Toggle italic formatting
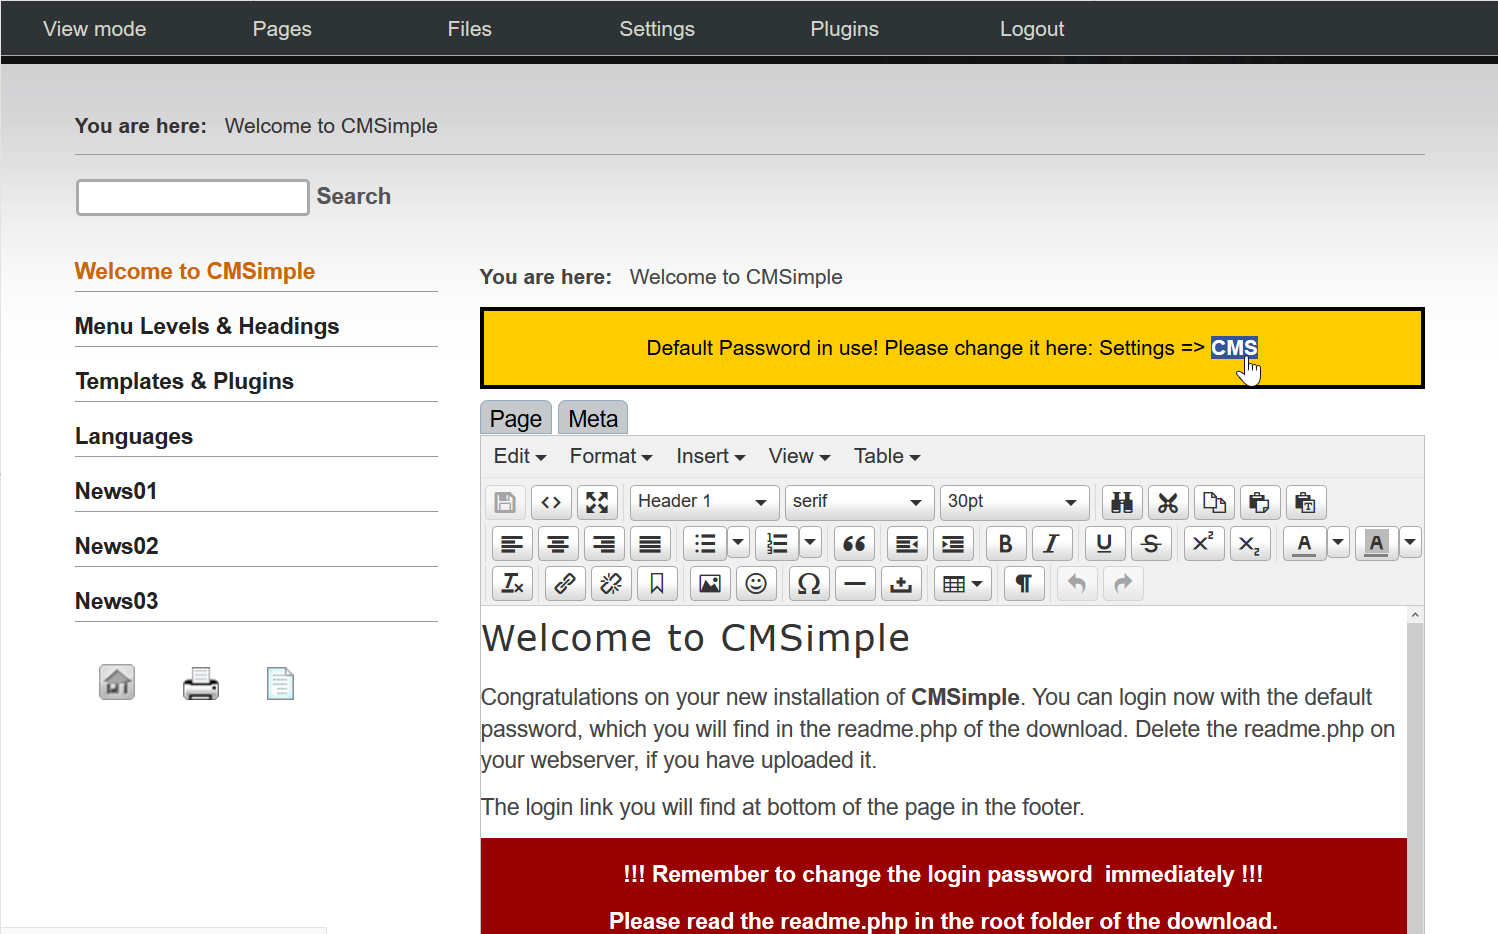This screenshot has height=934, width=1498. (1051, 543)
